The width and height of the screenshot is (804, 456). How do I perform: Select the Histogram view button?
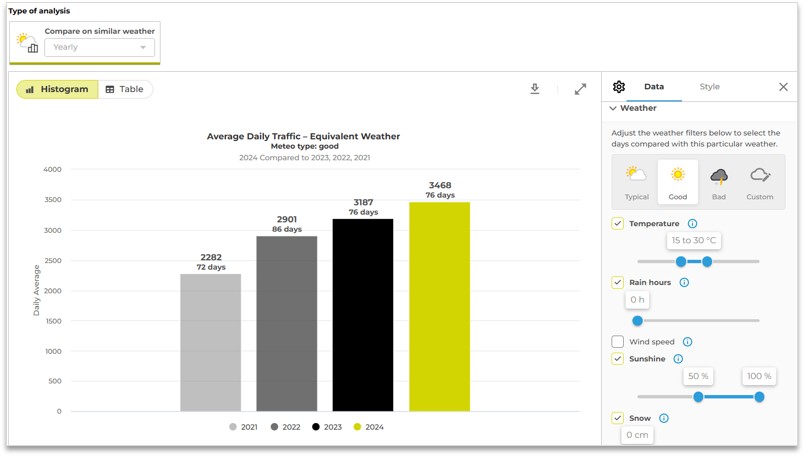pyautogui.click(x=57, y=89)
